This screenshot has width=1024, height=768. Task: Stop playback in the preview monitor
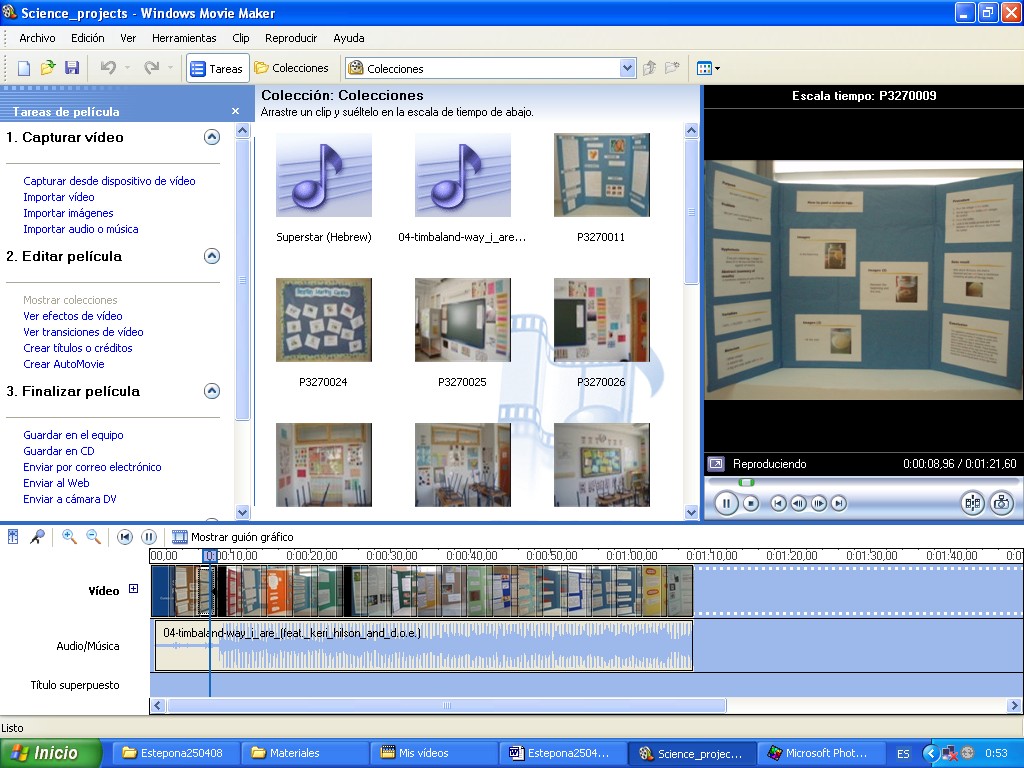point(751,503)
